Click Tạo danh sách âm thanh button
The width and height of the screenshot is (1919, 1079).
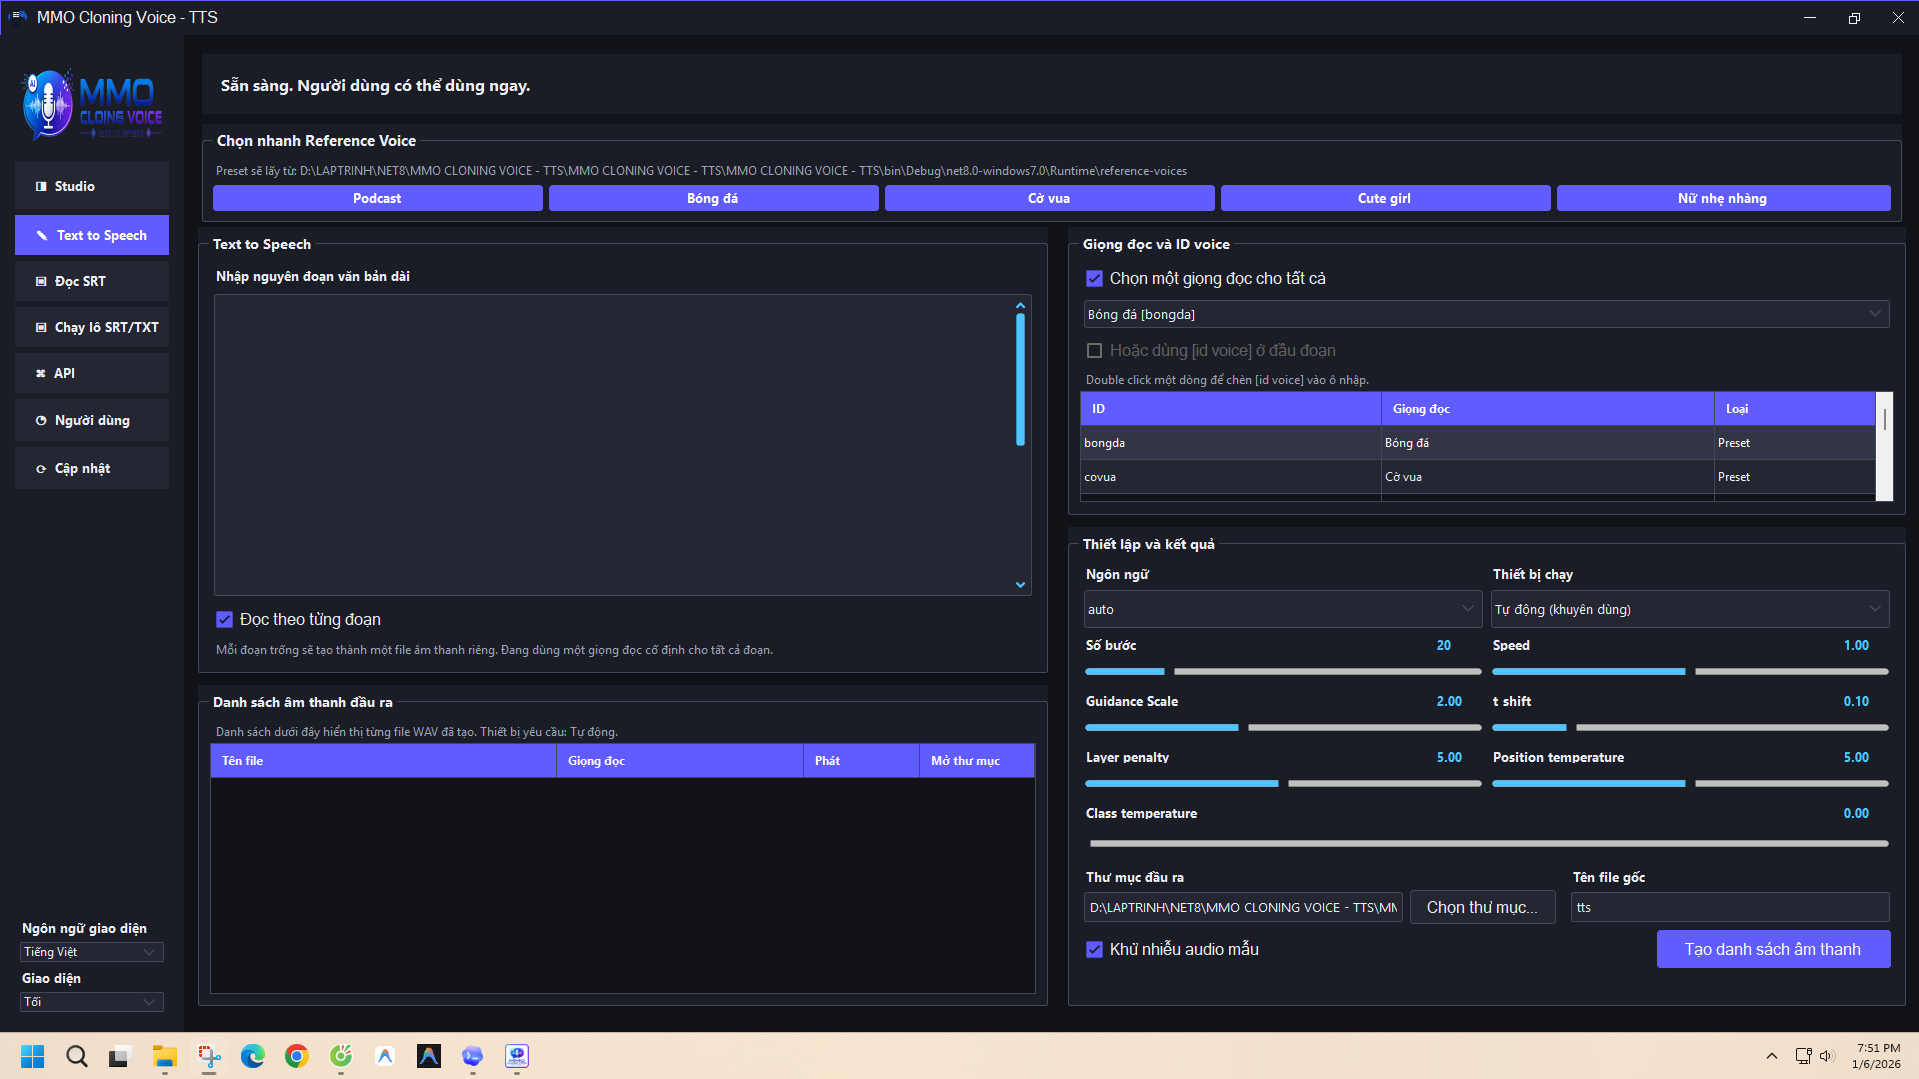(1773, 949)
